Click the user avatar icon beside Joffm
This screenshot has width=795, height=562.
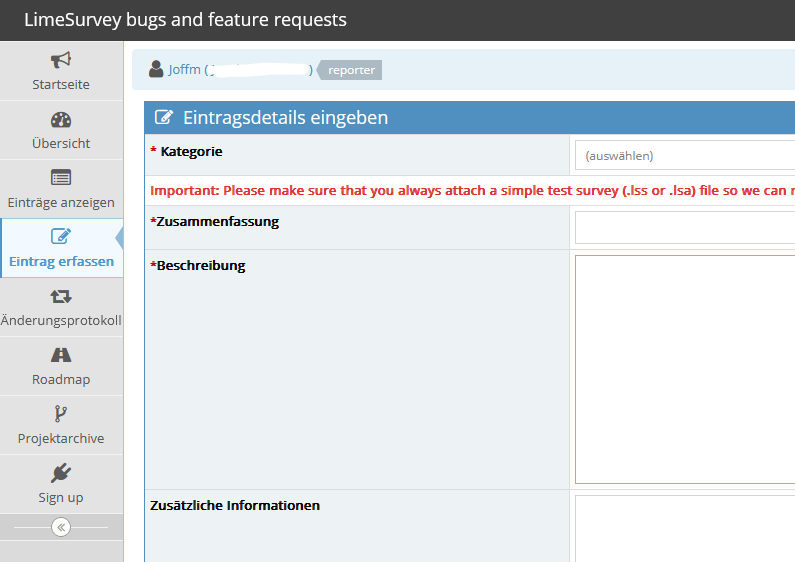(x=156, y=69)
